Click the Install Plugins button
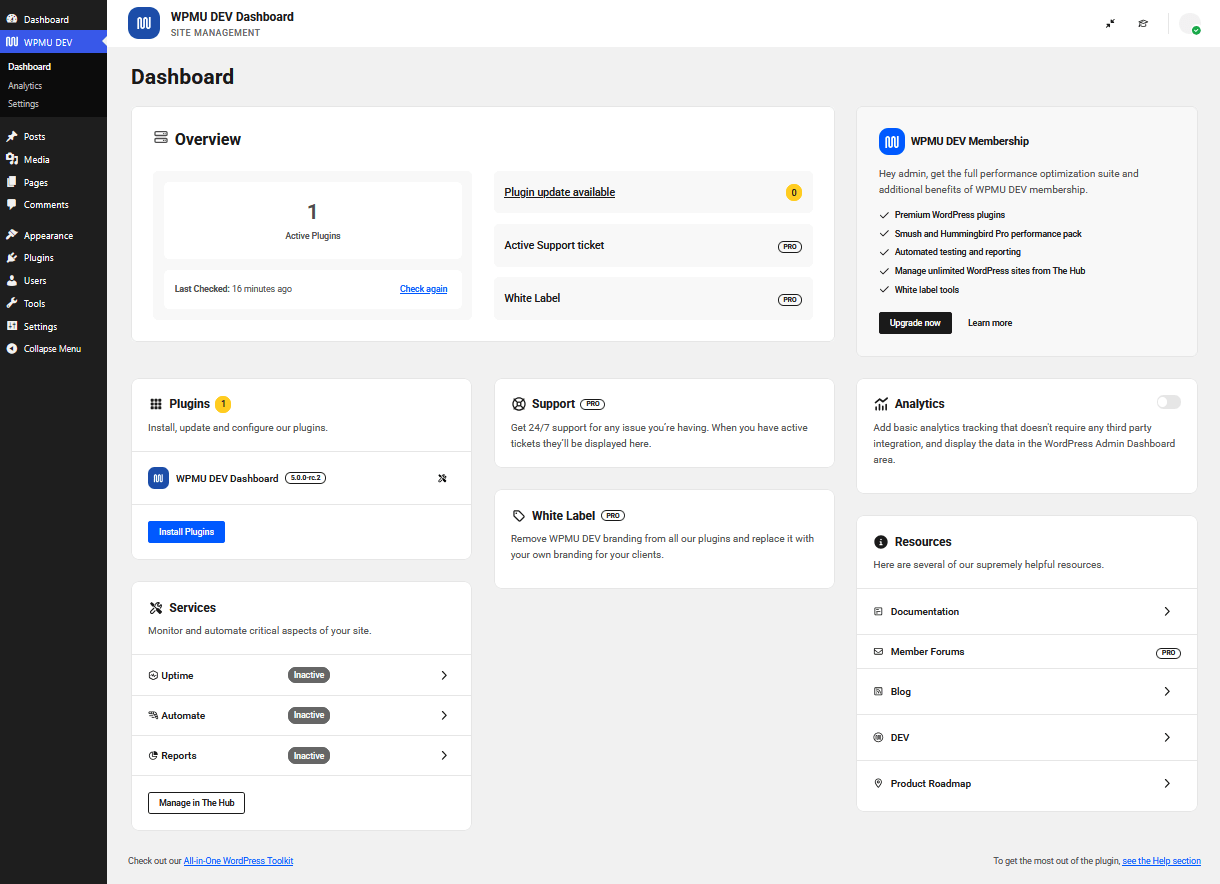This screenshot has height=884, width=1220. (186, 532)
